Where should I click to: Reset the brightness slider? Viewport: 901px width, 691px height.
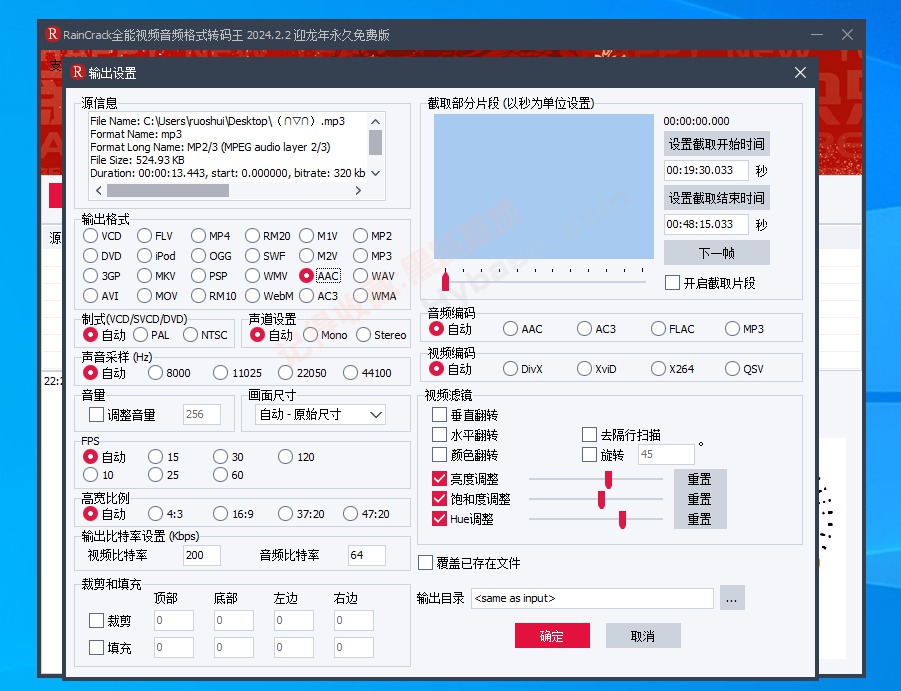700,478
